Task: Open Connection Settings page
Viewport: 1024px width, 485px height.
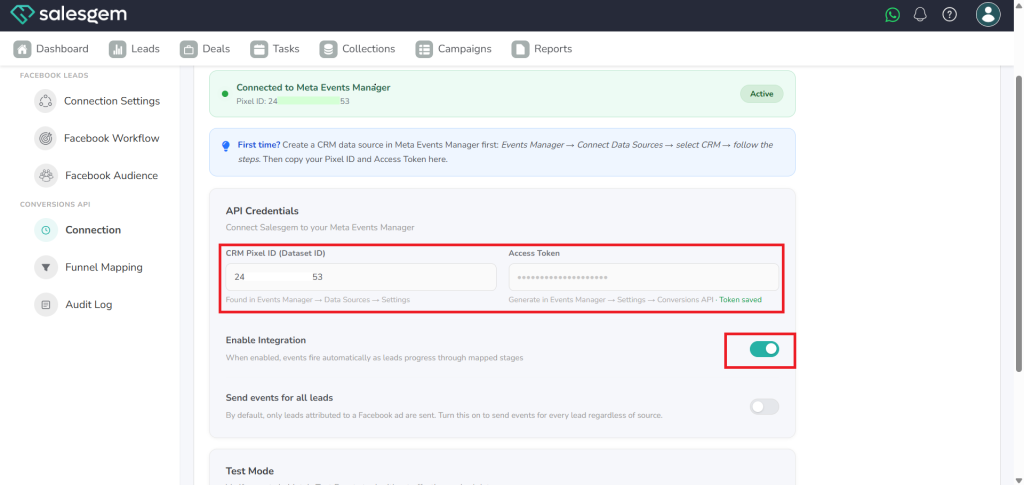Action: pos(112,101)
